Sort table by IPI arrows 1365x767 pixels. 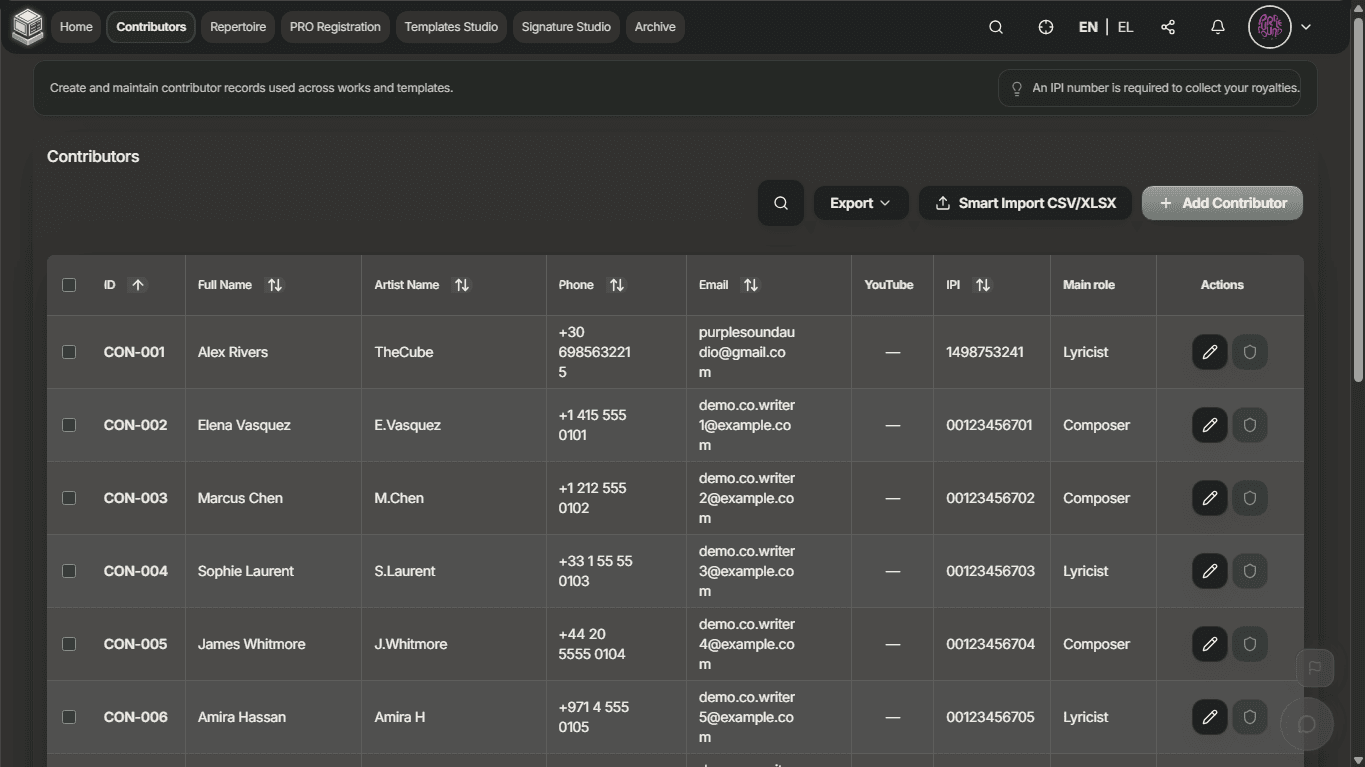click(x=983, y=285)
